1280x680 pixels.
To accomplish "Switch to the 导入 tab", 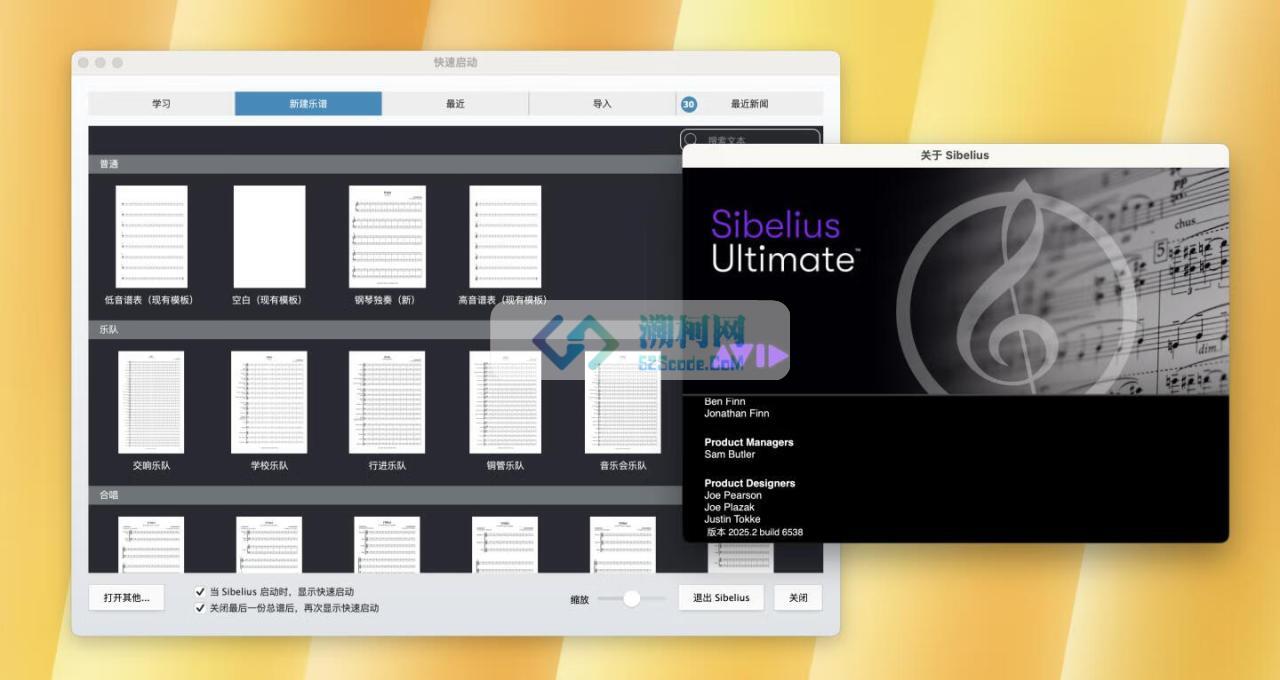I will 602,104.
